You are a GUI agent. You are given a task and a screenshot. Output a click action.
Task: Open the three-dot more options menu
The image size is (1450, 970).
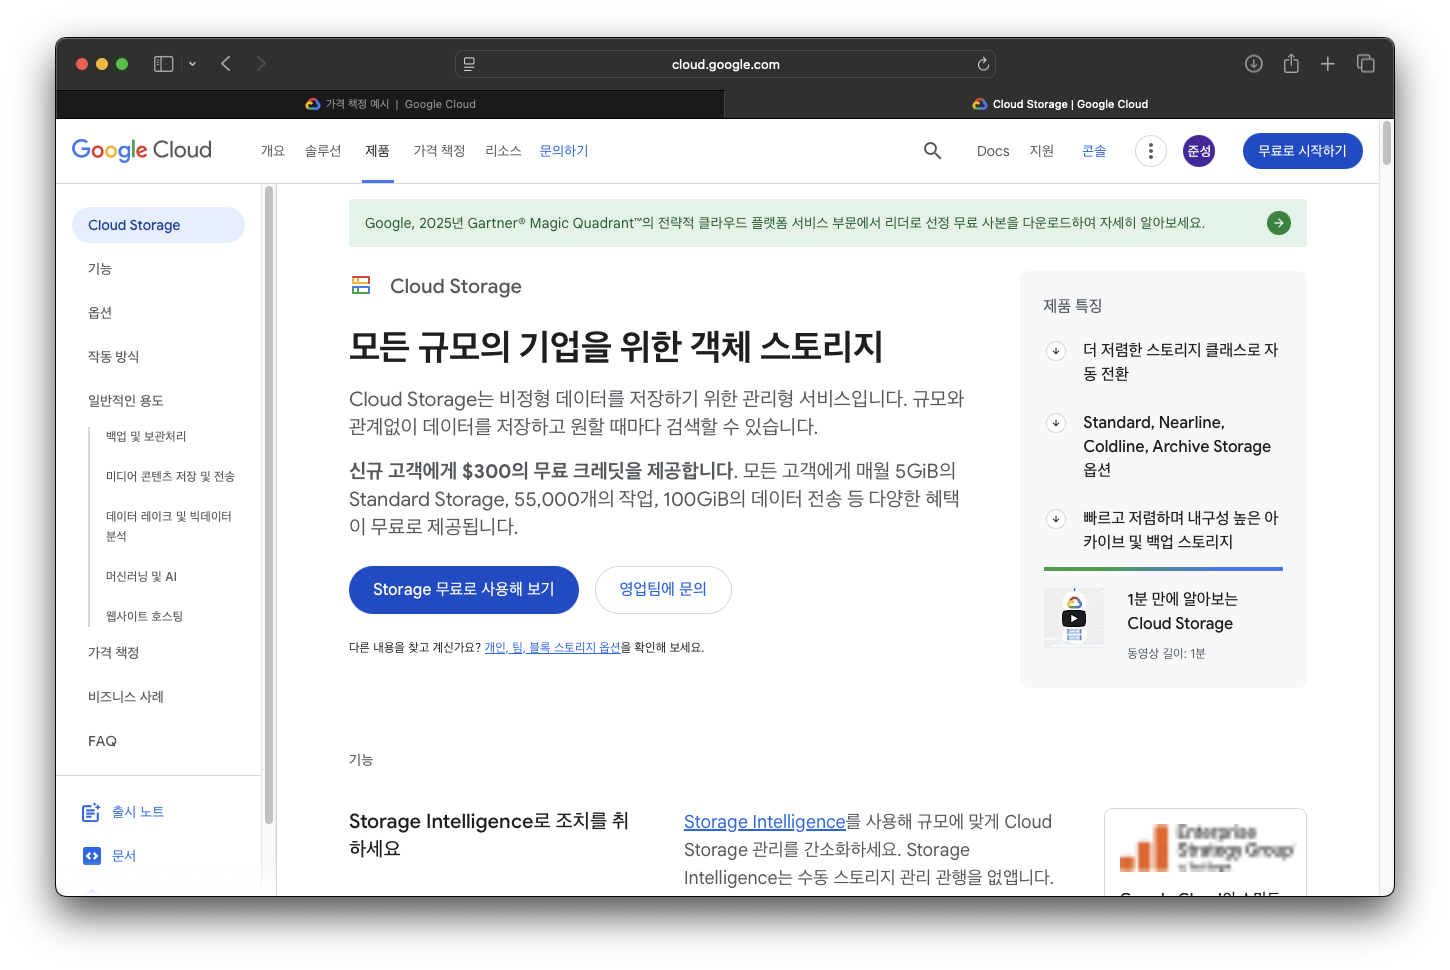coord(1151,151)
